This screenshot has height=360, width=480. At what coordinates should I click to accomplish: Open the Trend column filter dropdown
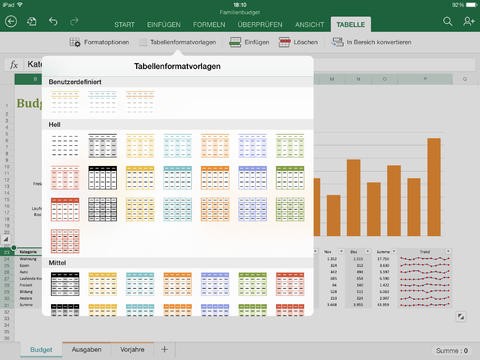(x=448, y=251)
